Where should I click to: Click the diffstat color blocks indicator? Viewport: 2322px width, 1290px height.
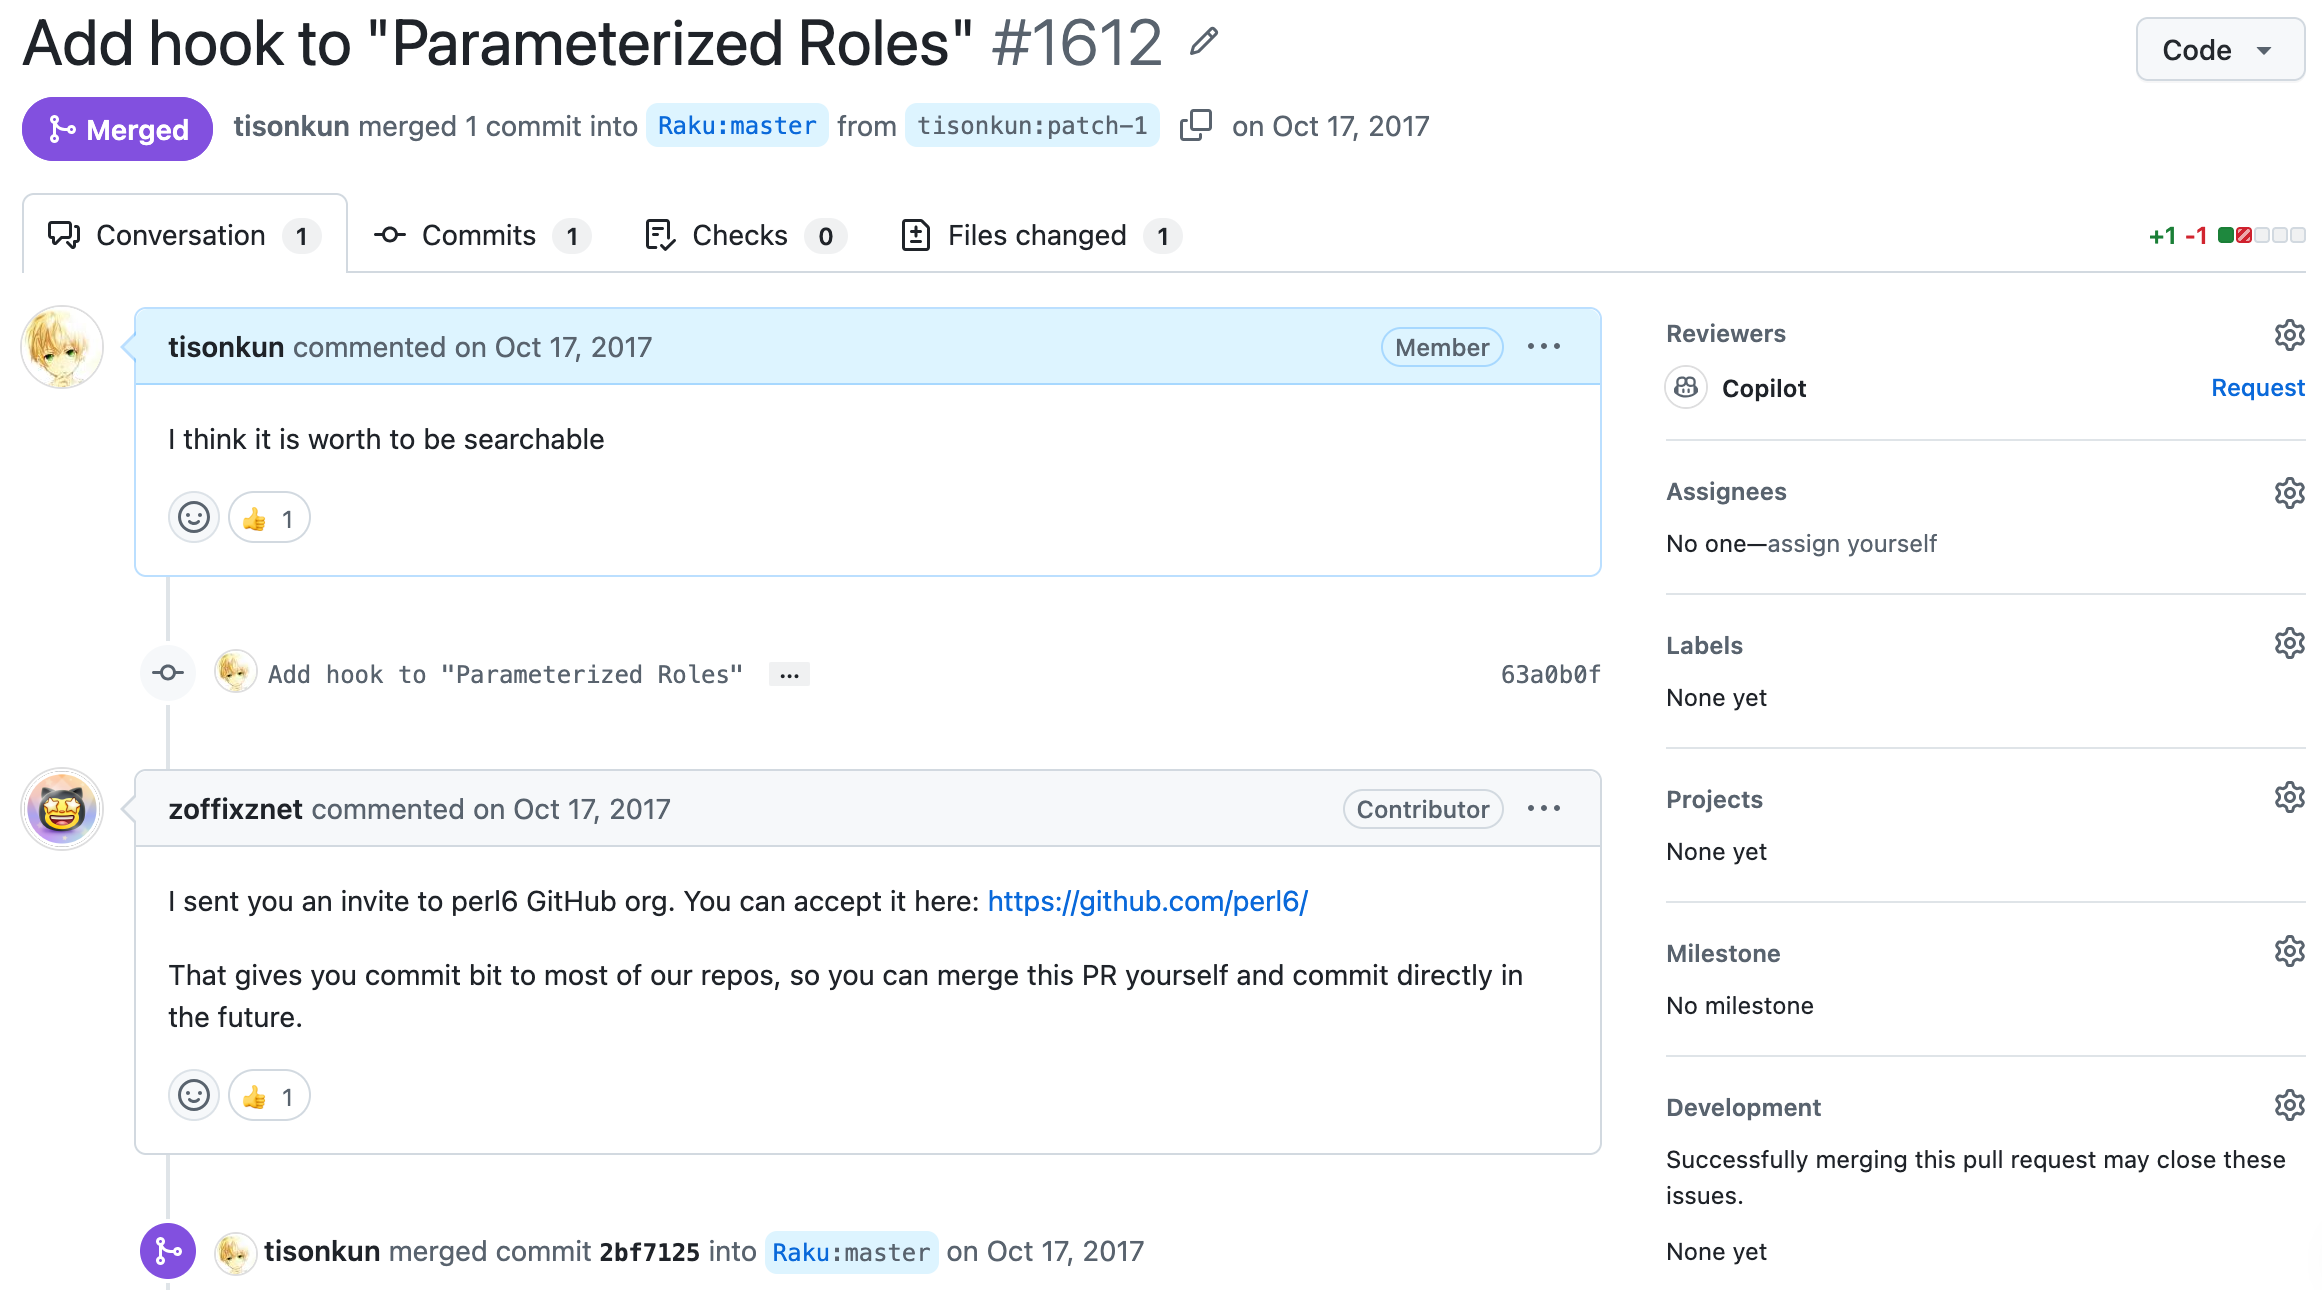click(2261, 236)
